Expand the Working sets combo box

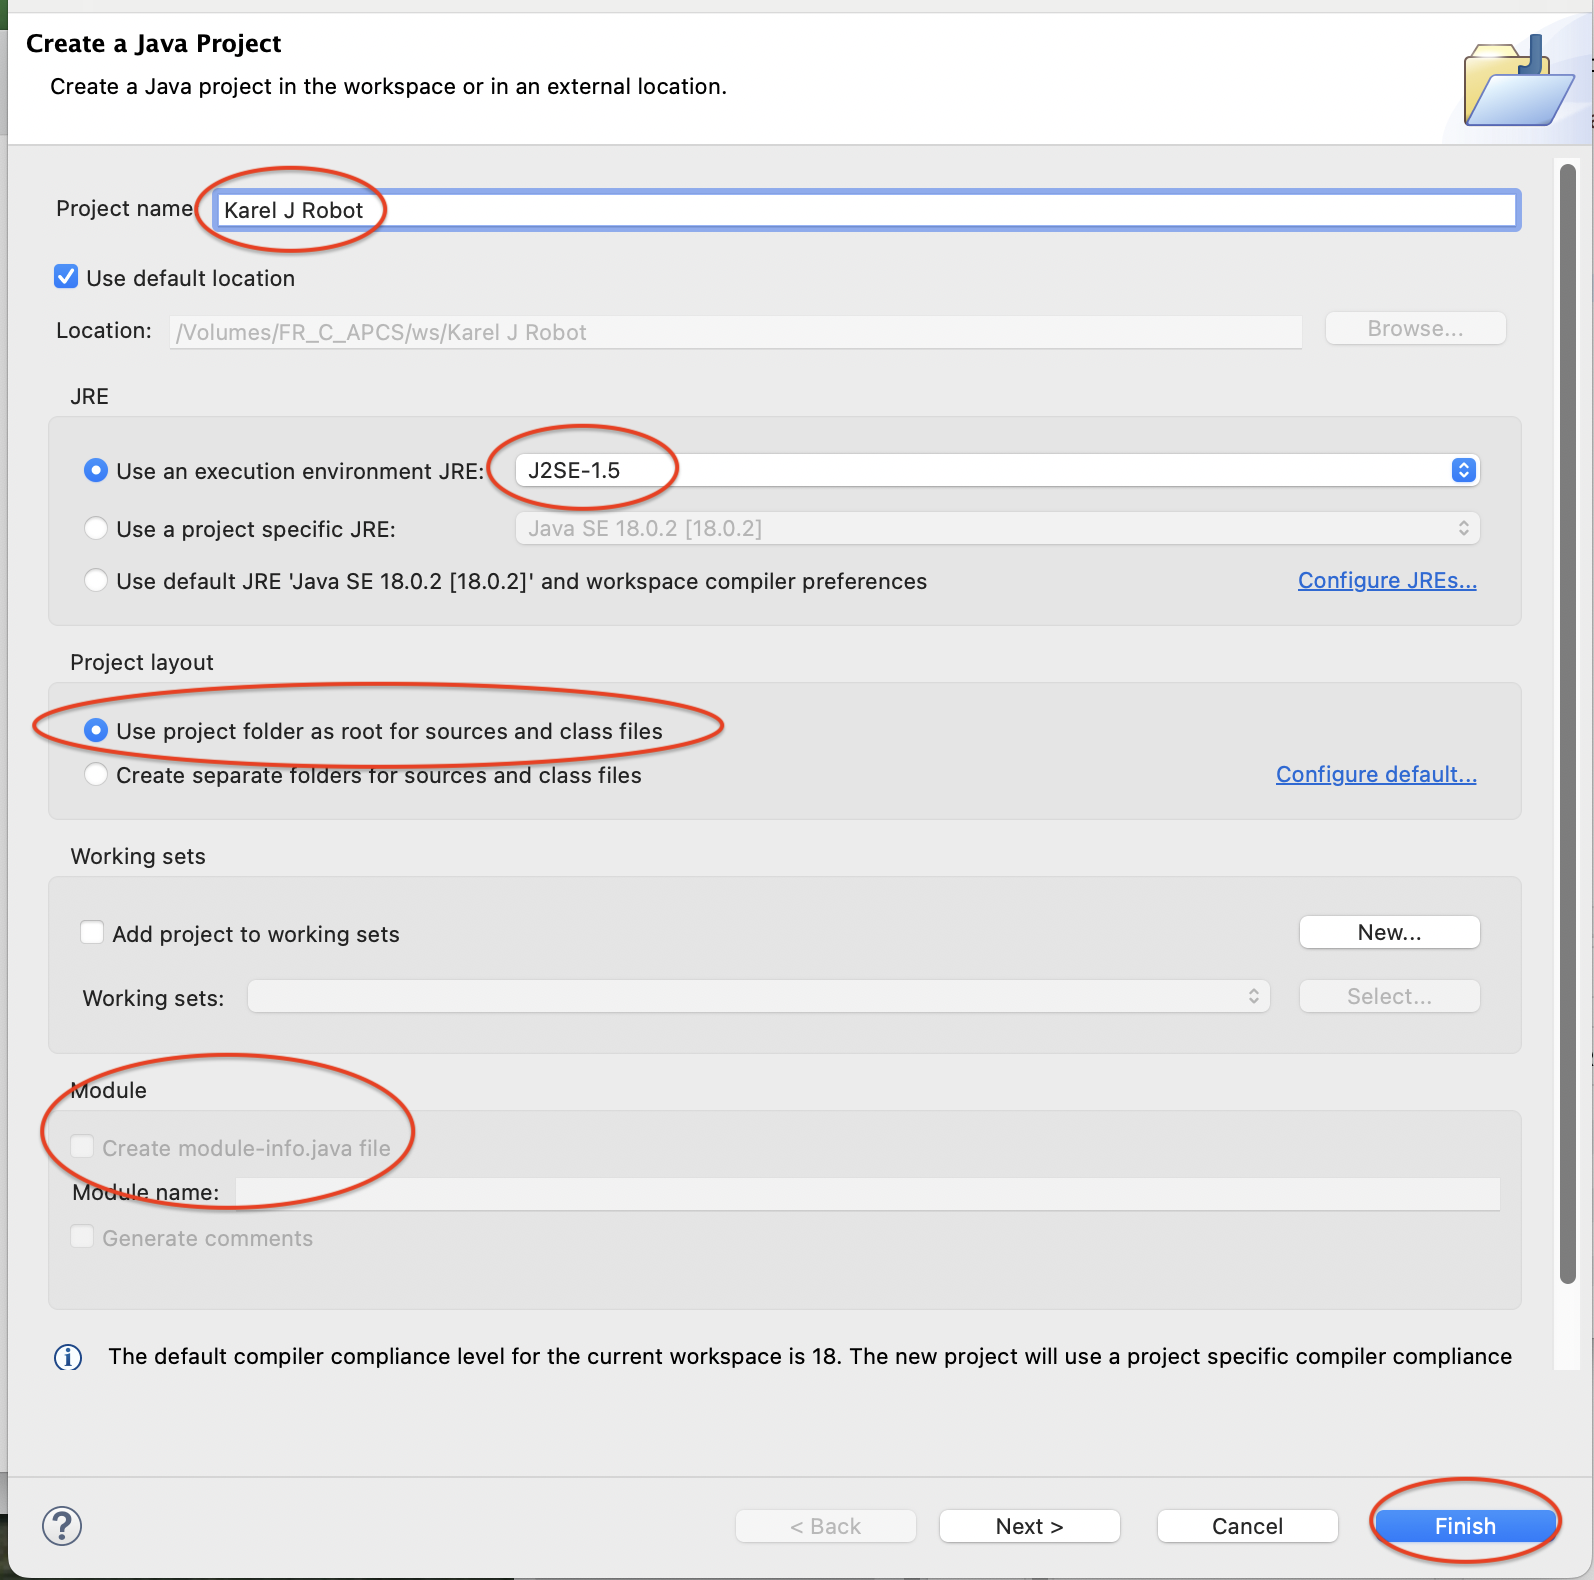(x=758, y=996)
